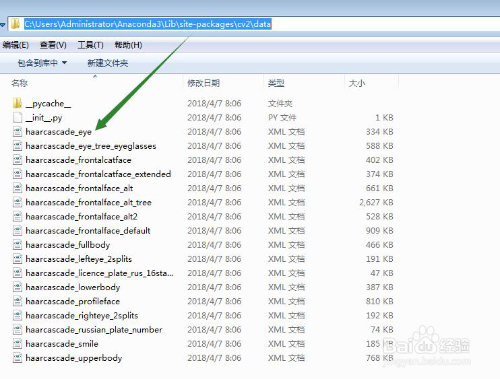Open the 编辑(E) menu
The width and height of the screenshot is (500, 379).
(x=16, y=45)
